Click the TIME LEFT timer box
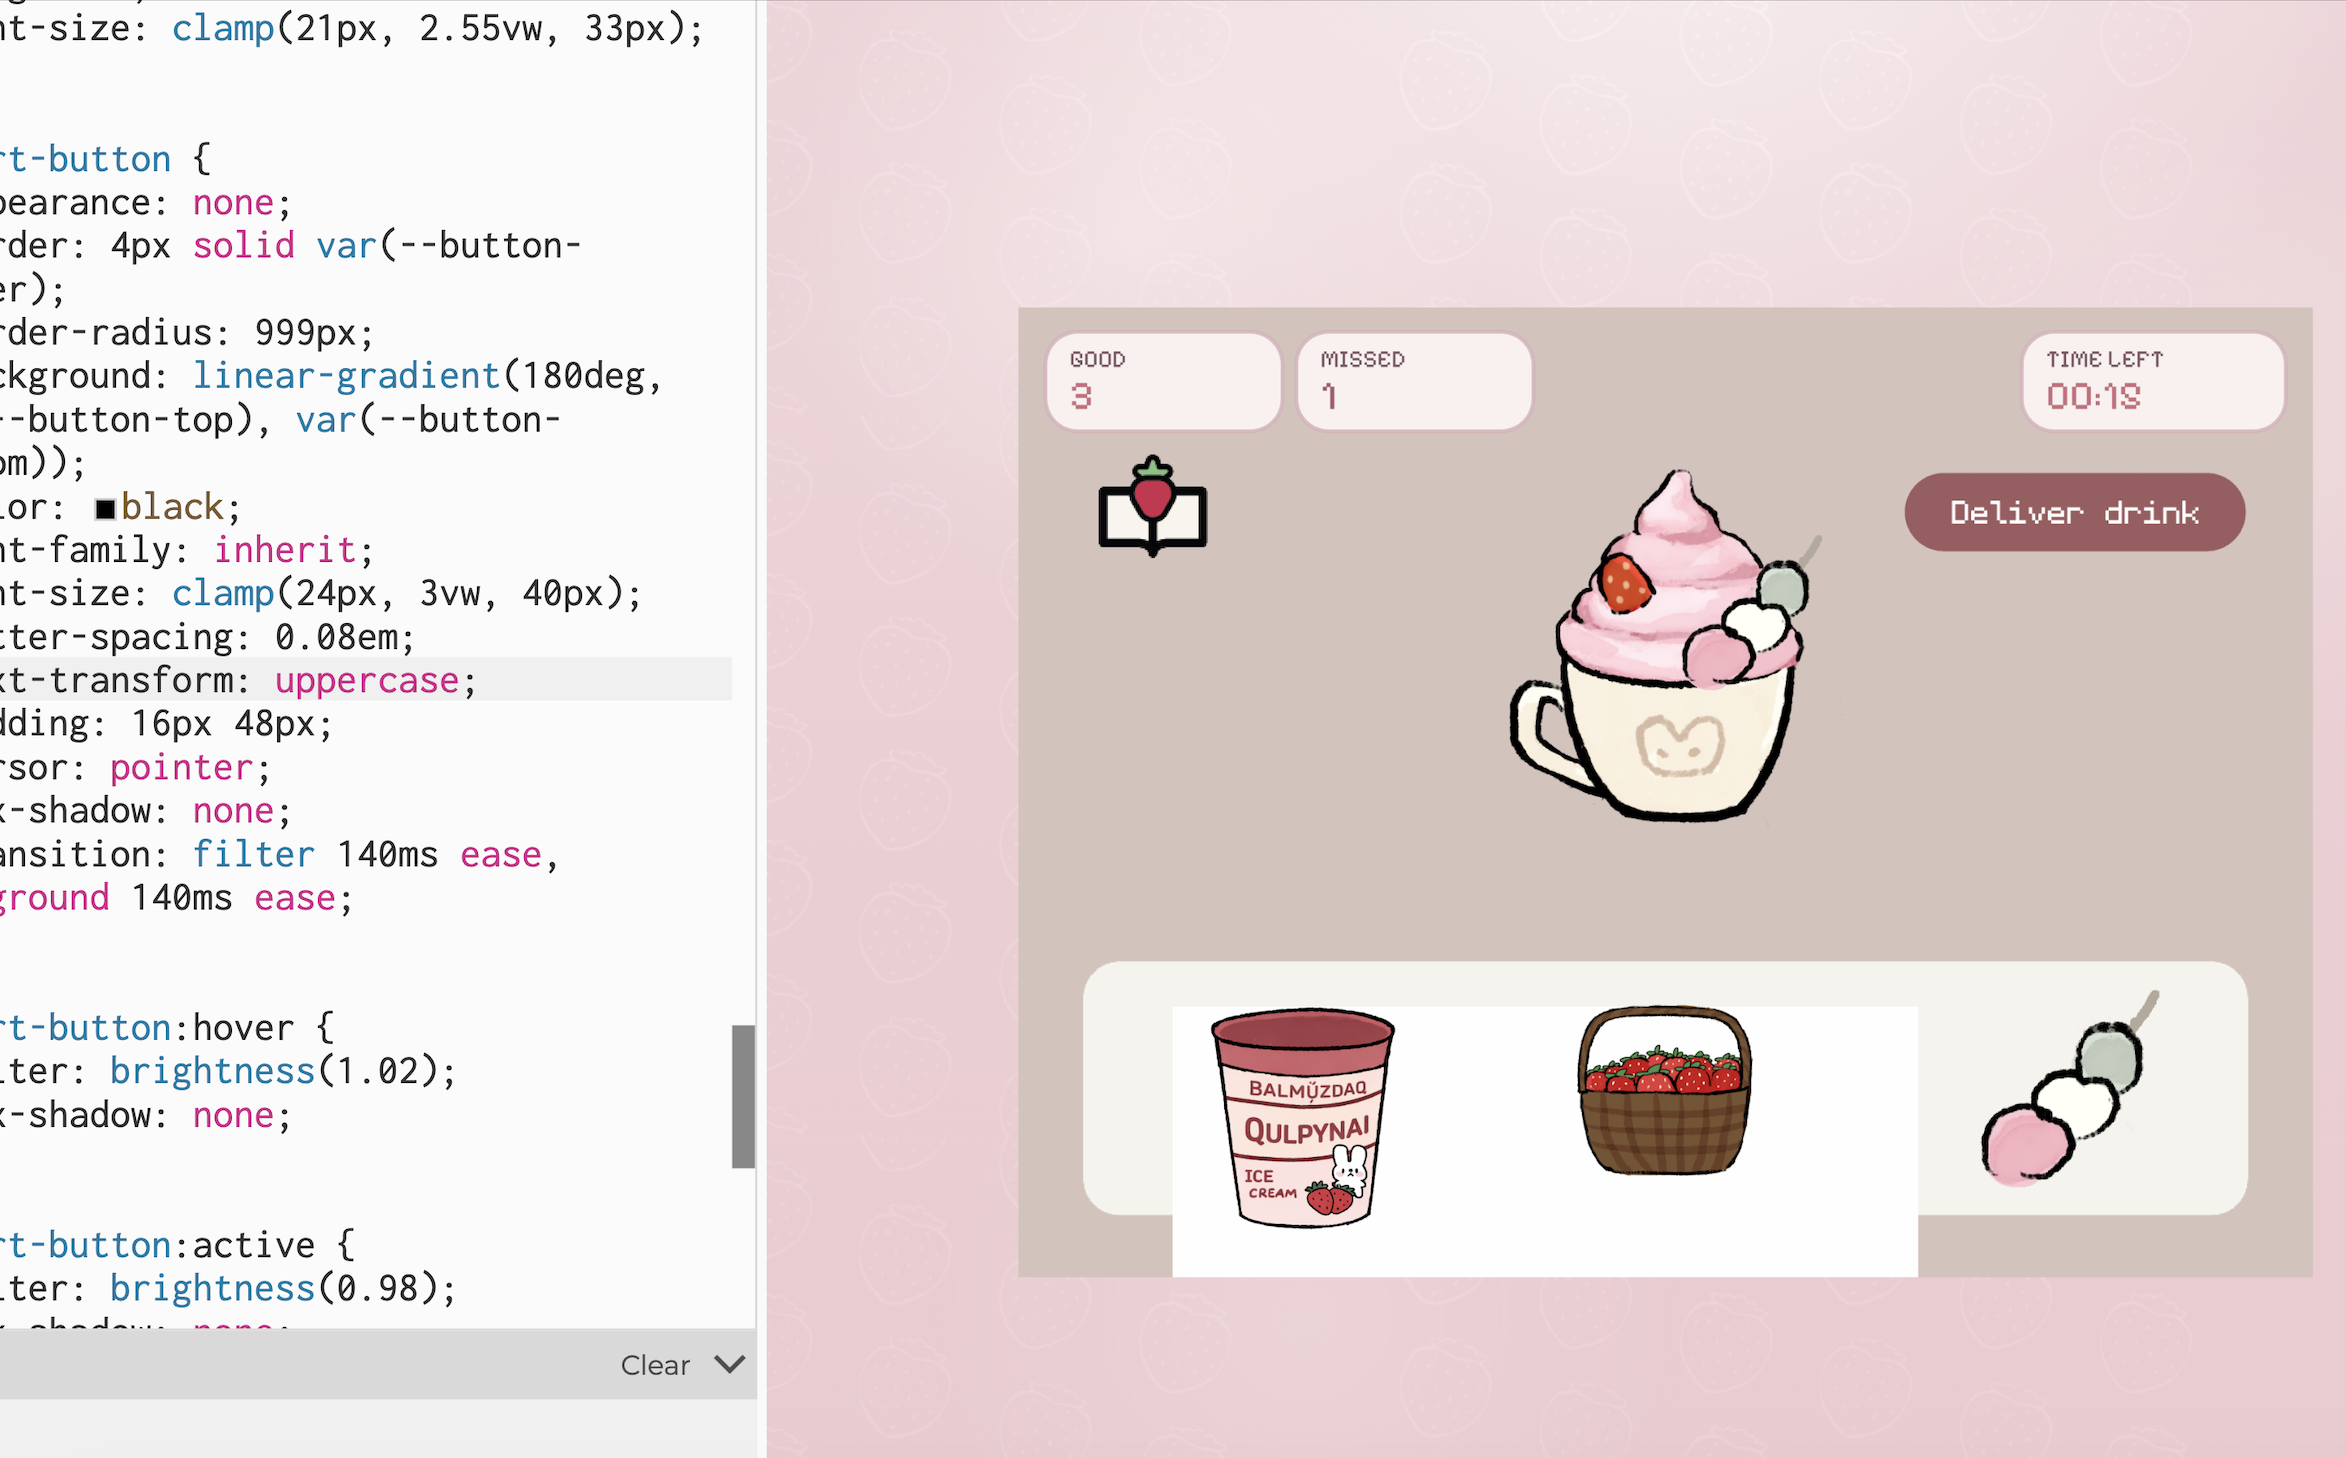This screenshot has height=1458, width=2346. coord(2152,382)
